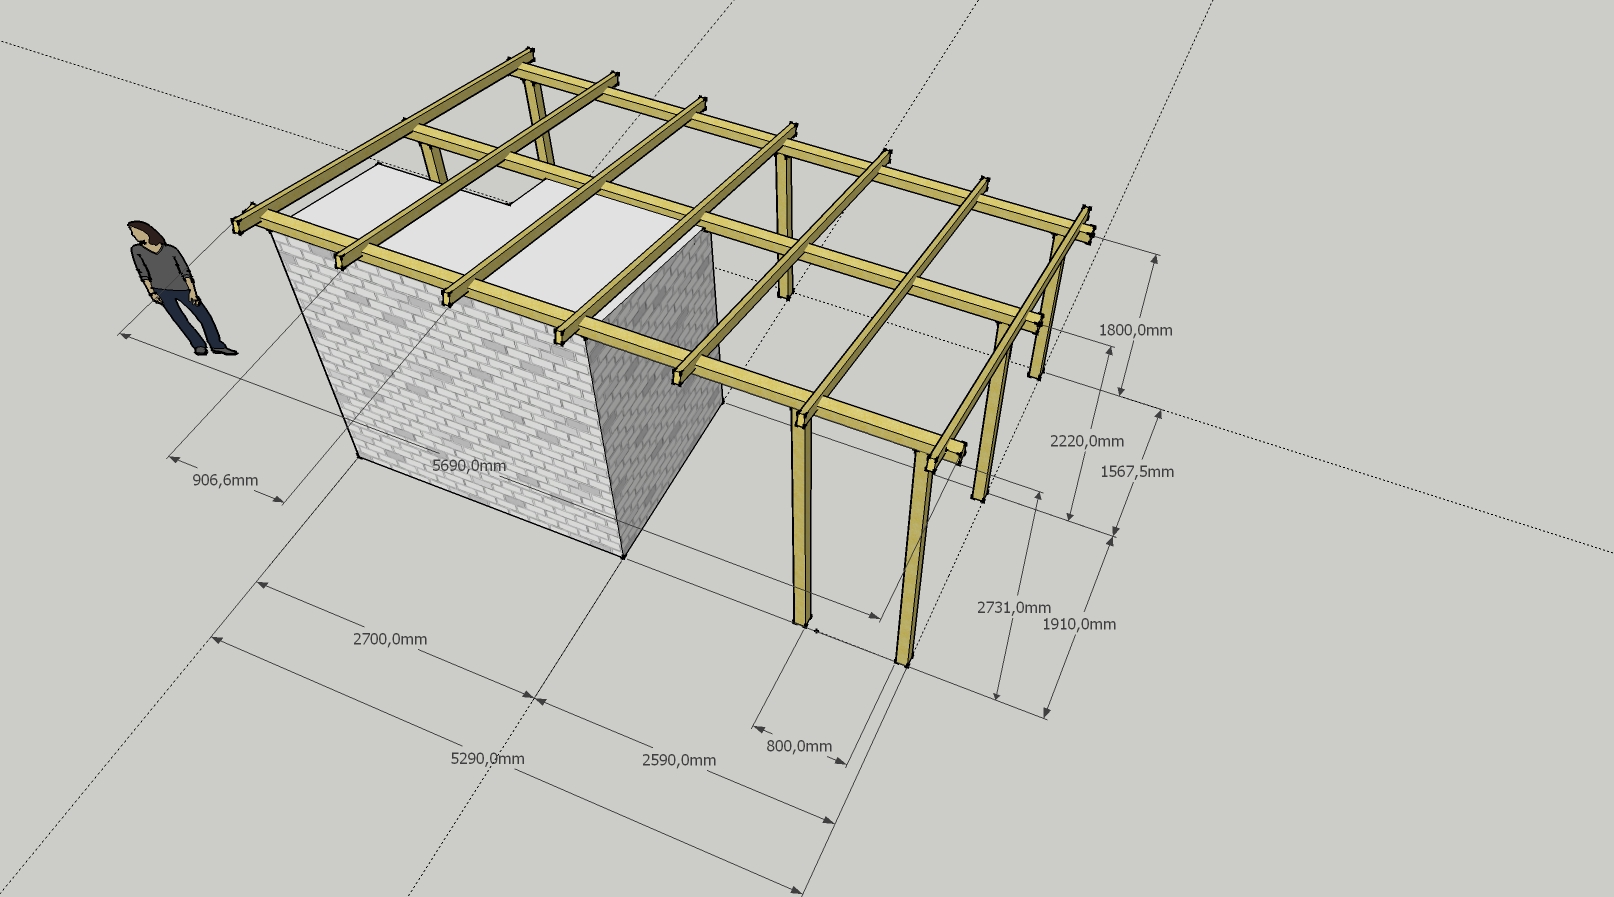
Task: Select the 2220,0mm dimension text
Action: point(1087,441)
